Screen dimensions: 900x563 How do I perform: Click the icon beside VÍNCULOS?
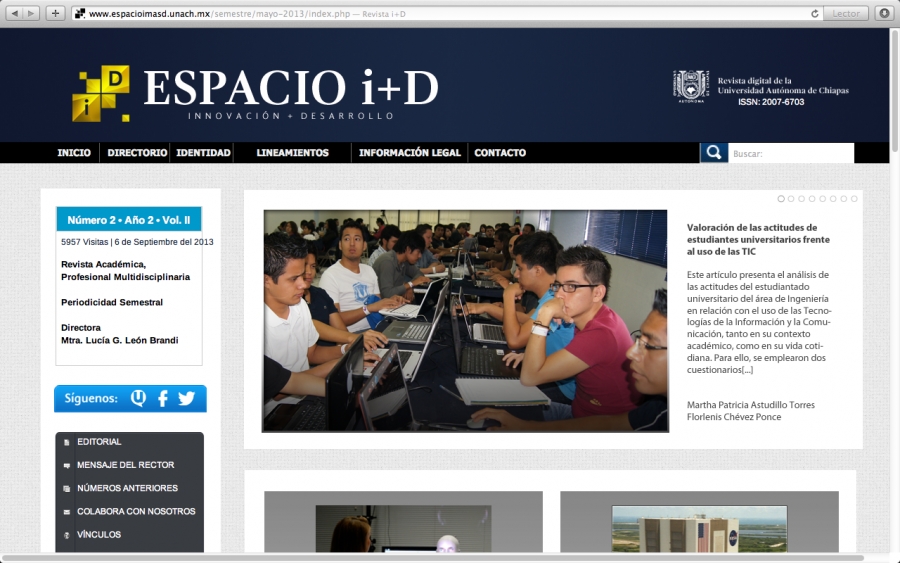tap(67, 535)
